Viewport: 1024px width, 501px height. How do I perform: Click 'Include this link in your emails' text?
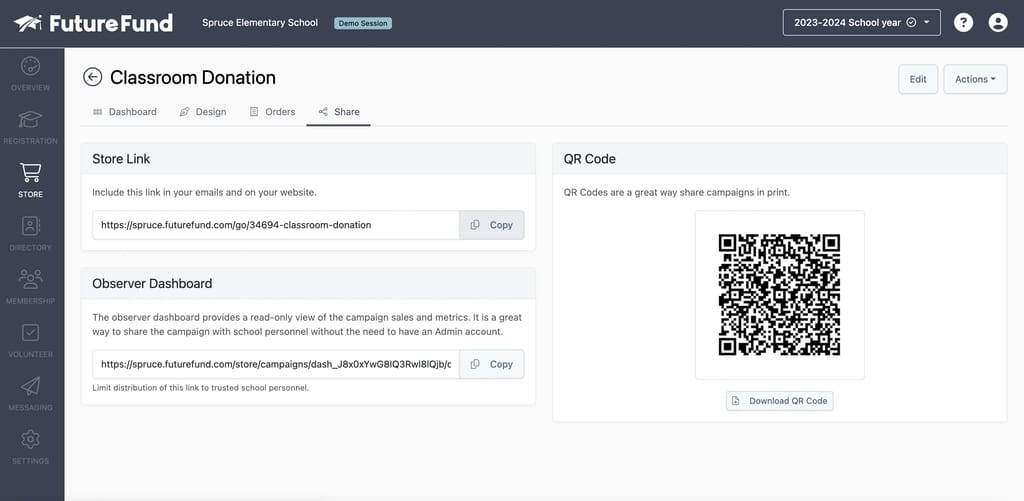(204, 193)
